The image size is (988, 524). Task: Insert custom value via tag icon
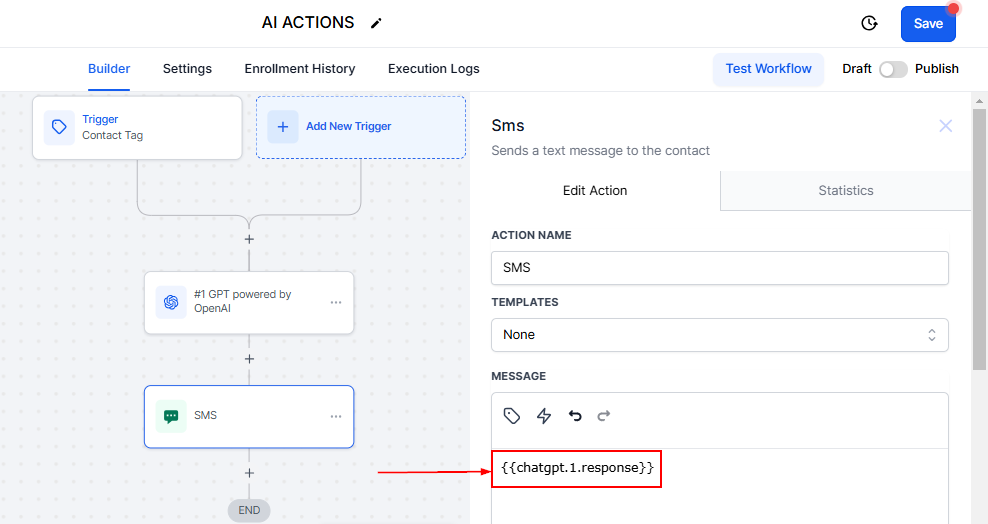512,416
